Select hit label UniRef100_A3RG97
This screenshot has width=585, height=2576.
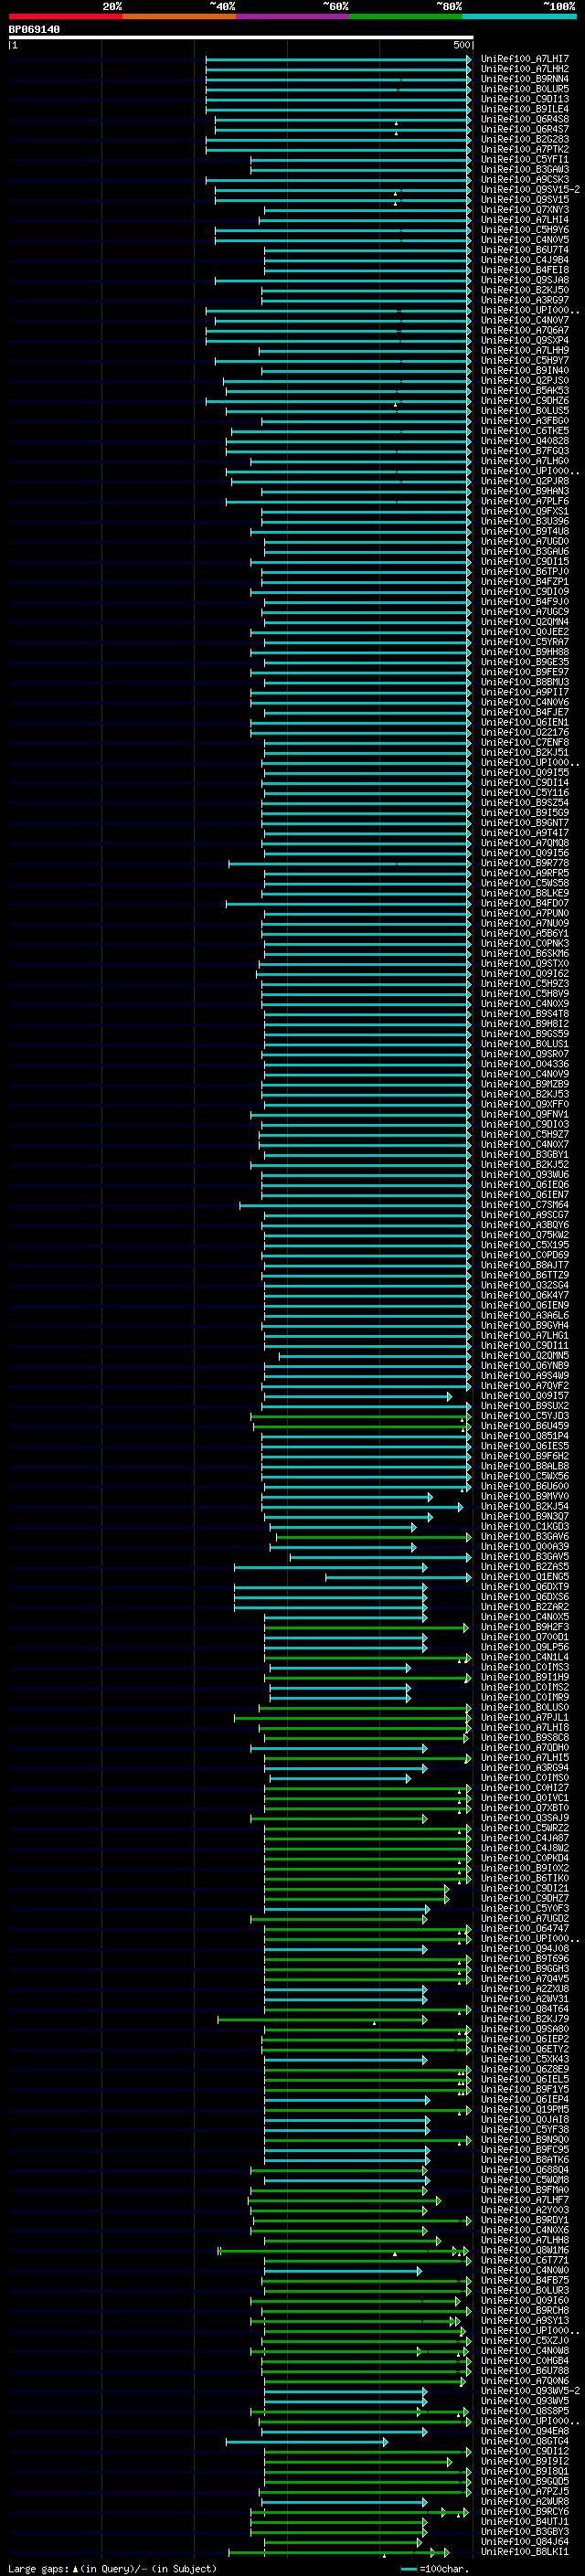pos(524,300)
